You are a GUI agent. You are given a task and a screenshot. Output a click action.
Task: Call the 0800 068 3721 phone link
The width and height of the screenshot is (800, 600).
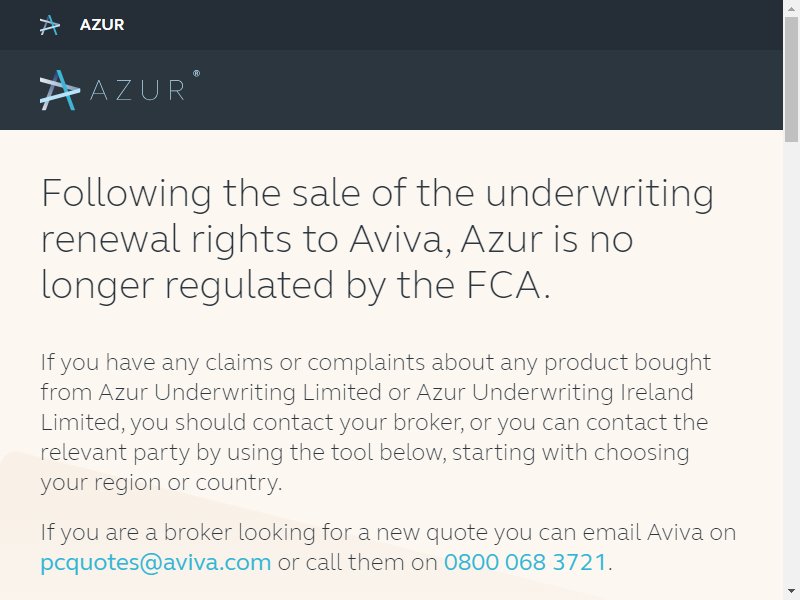pos(525,562)
